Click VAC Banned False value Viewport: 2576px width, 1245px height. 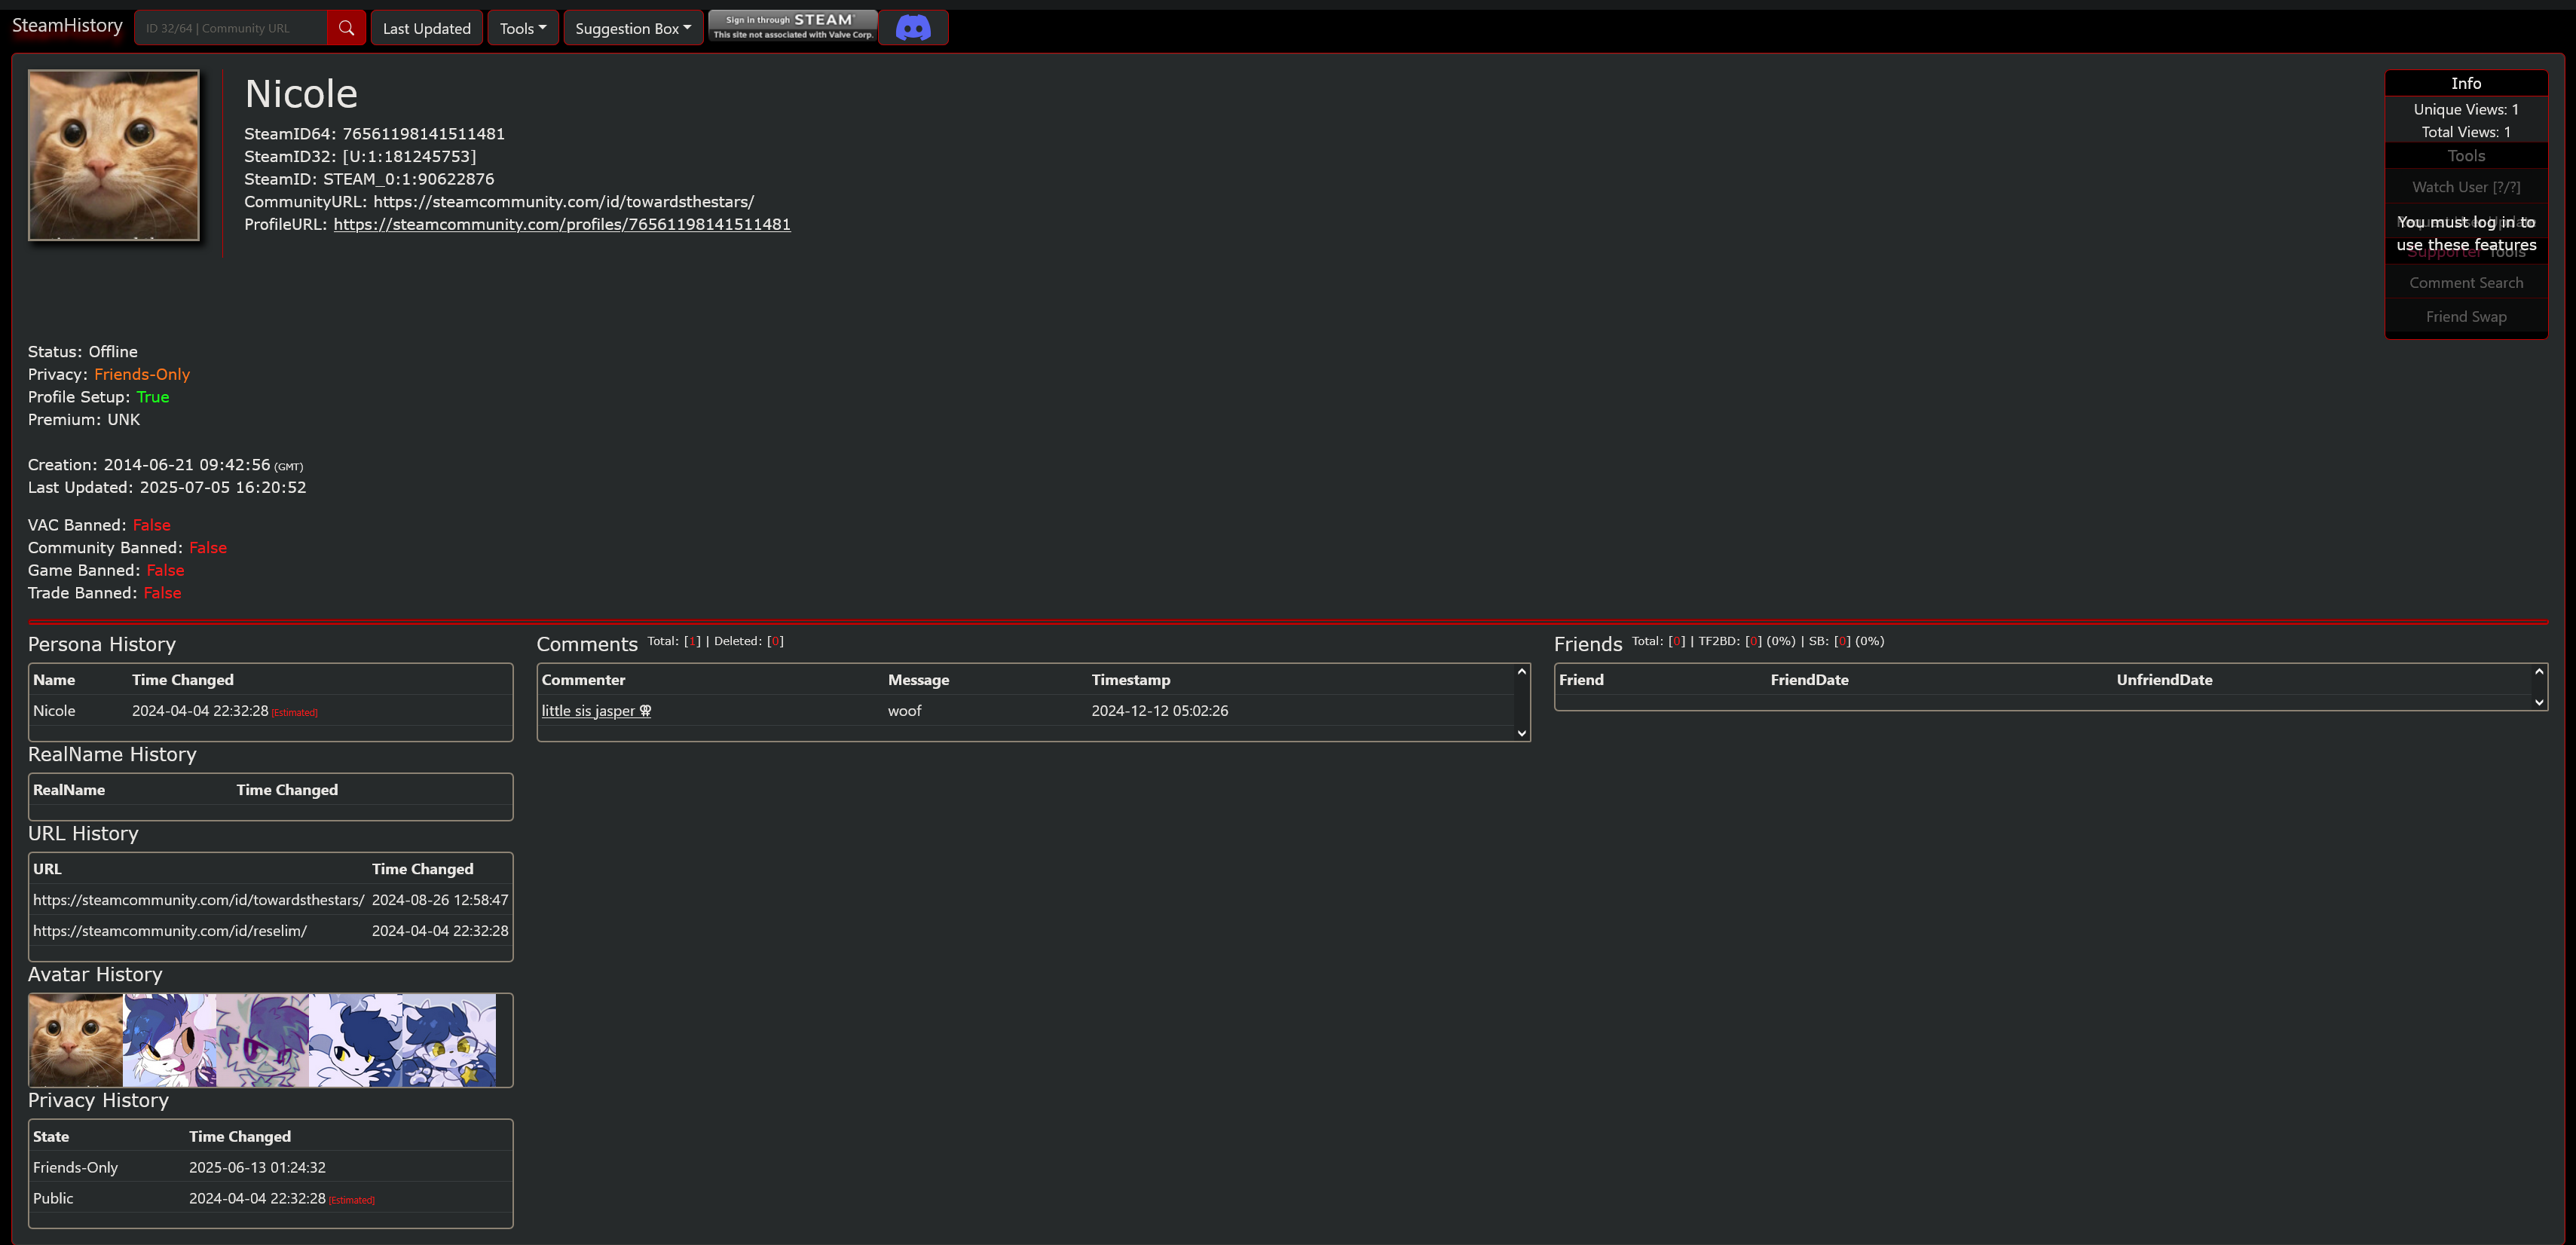[x=152, y=525]
